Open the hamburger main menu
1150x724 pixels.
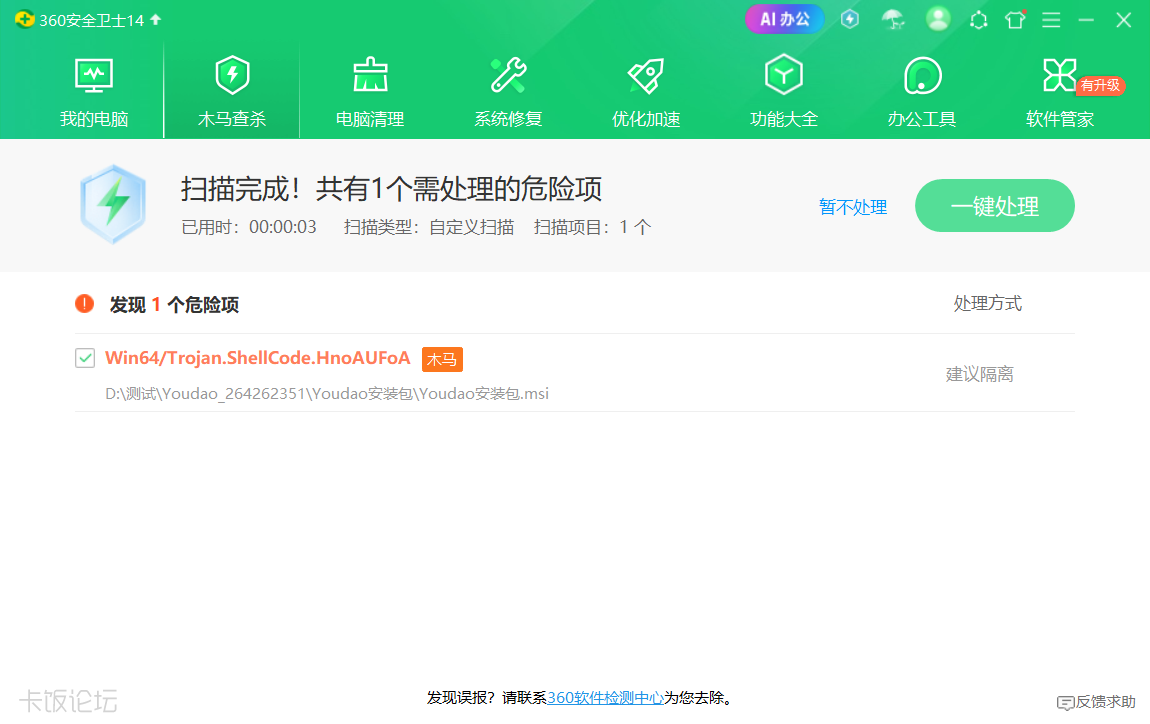tap(1051, 20)
